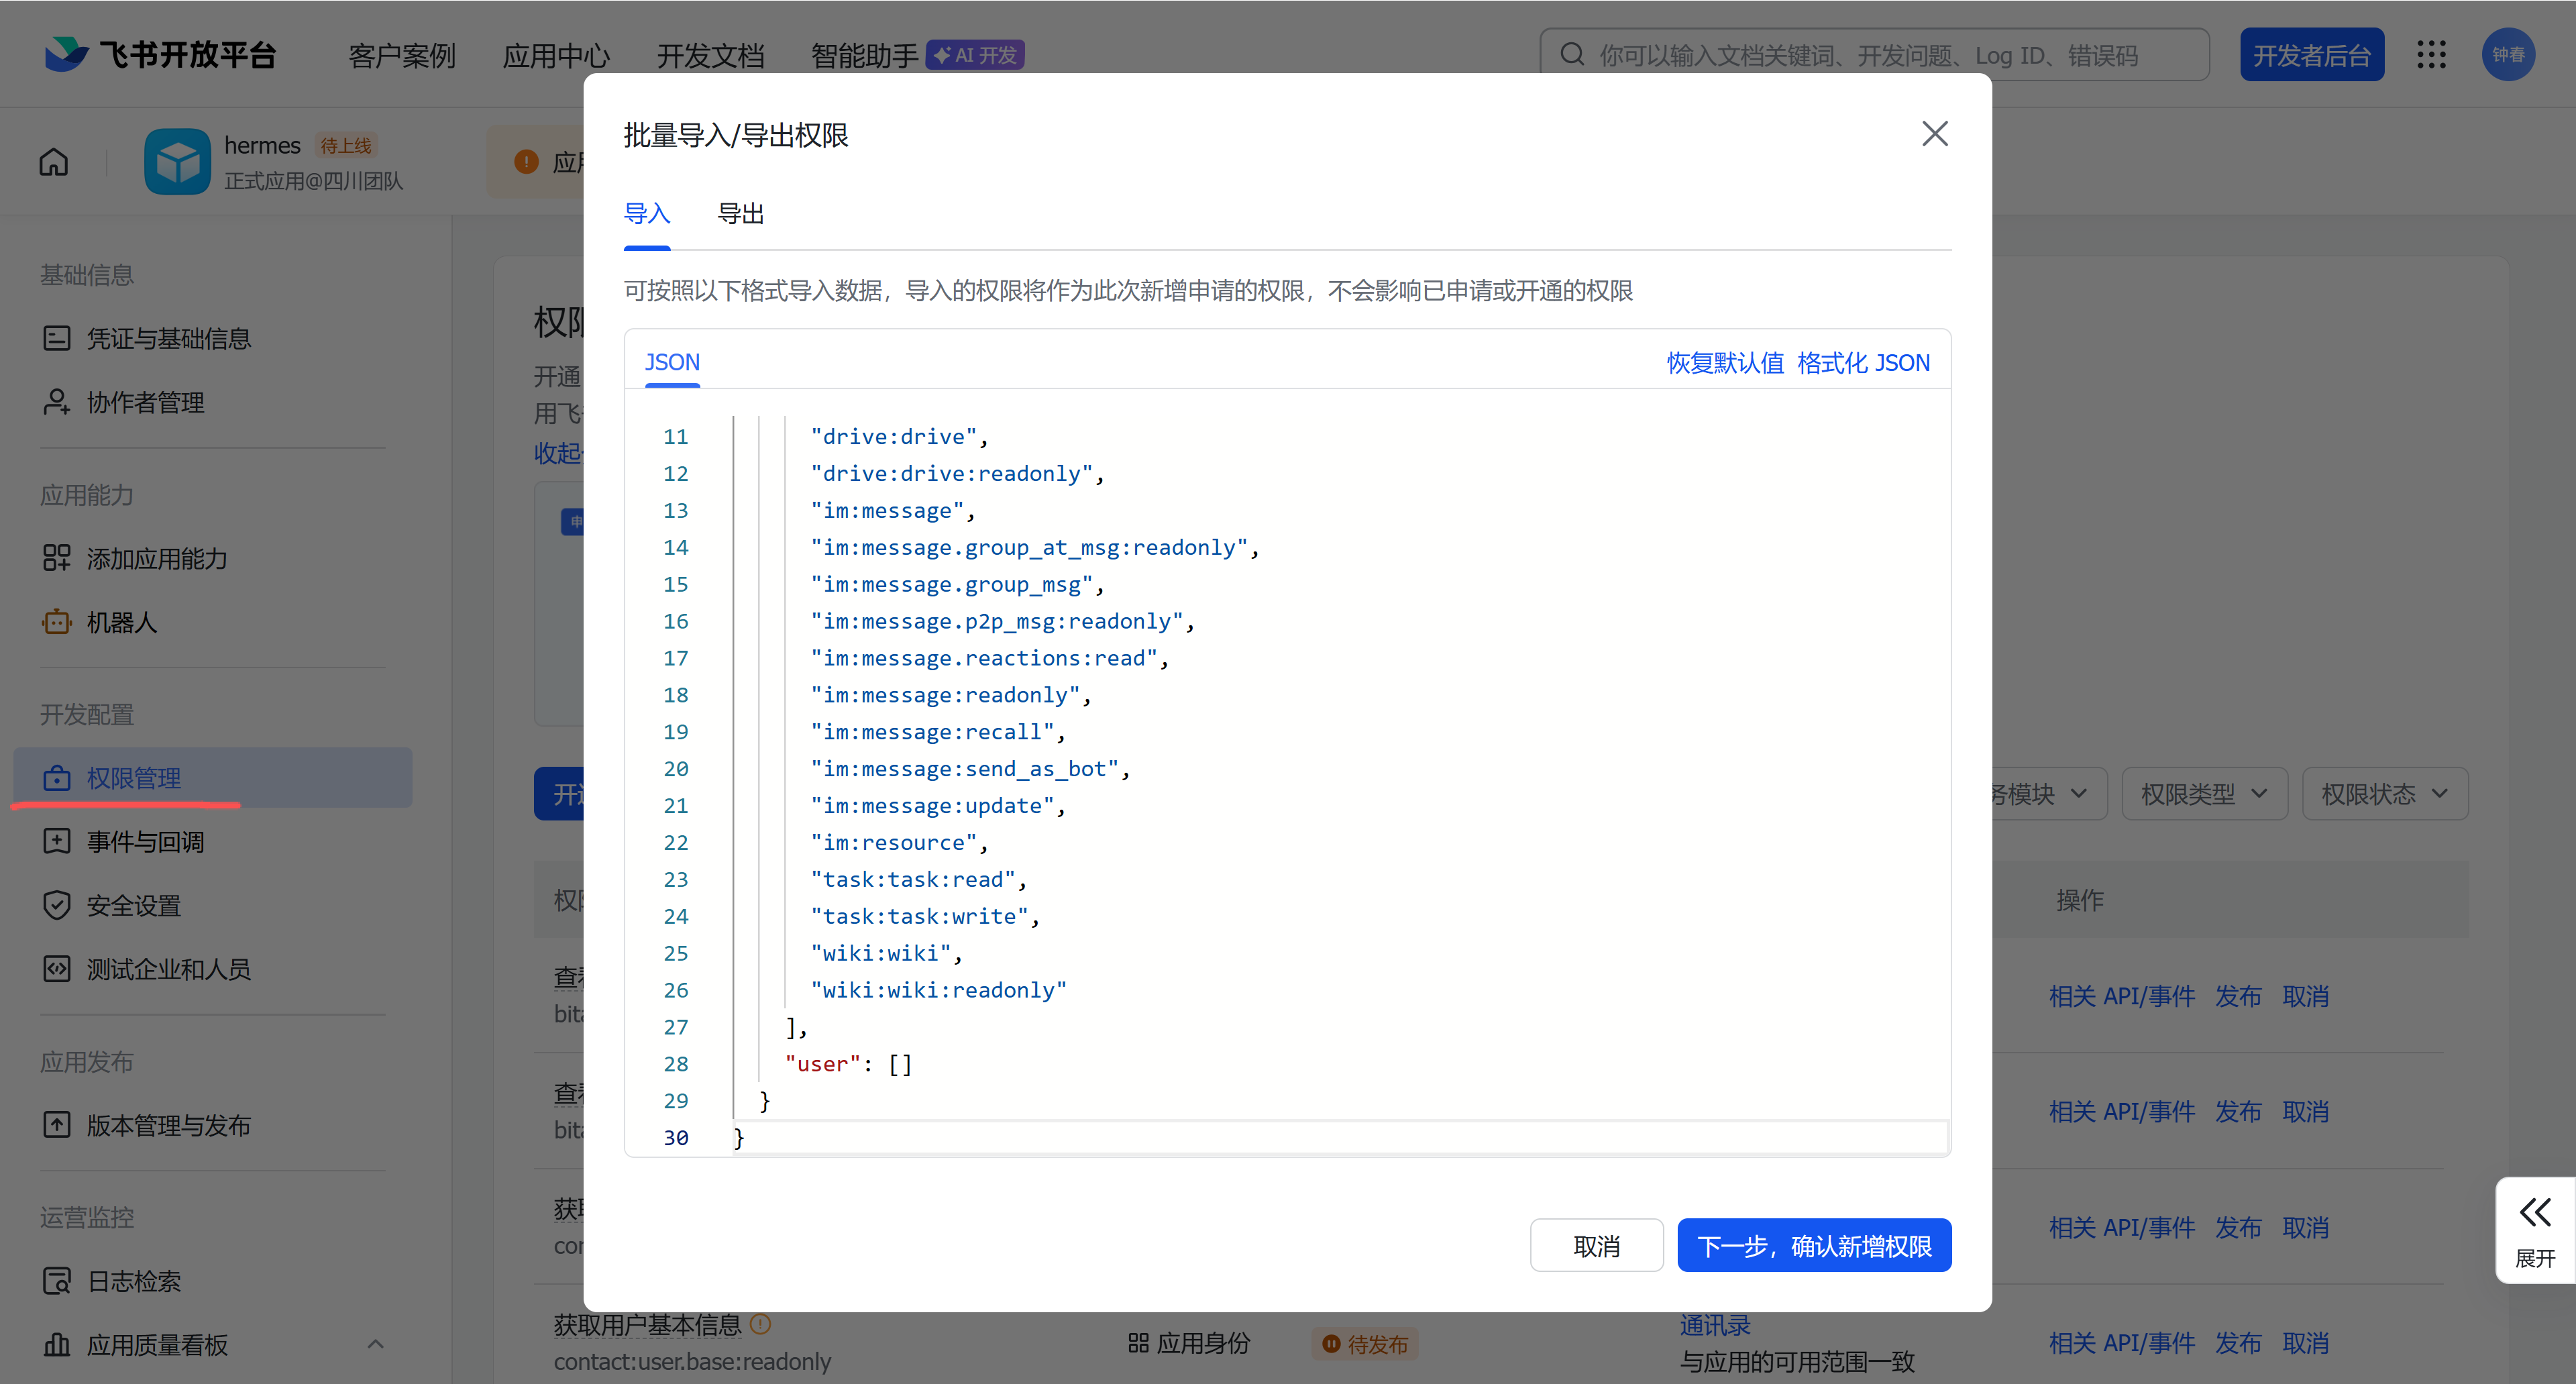Click 恢复默认值 link

click(x=1725, y=362)
